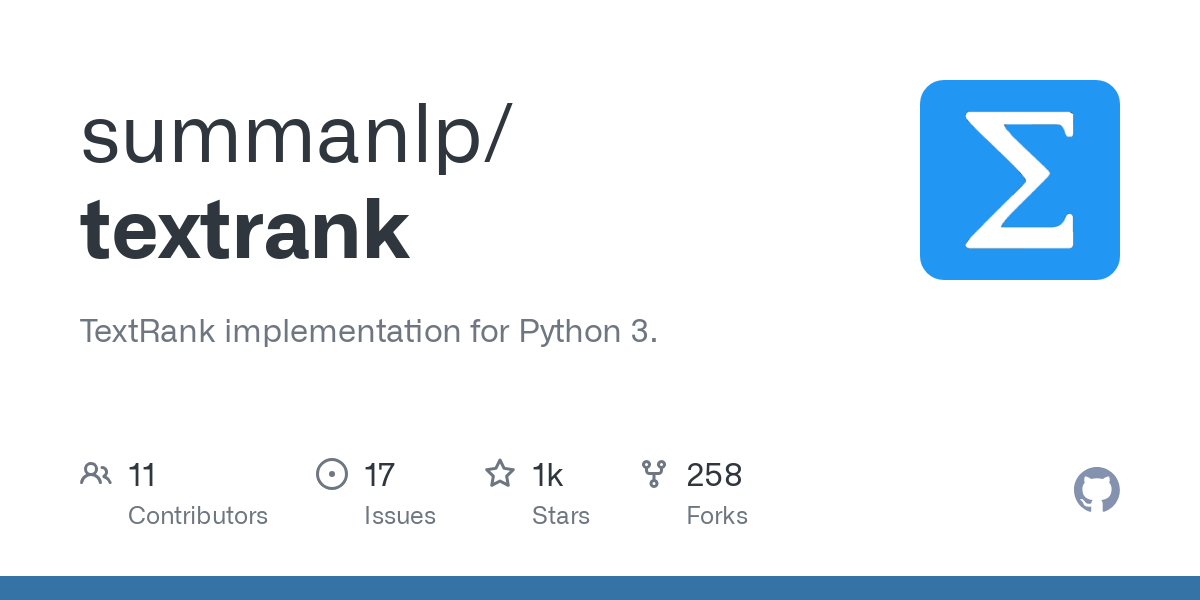
Task: Select the 11 contributors count
Action: coord(142,475)
